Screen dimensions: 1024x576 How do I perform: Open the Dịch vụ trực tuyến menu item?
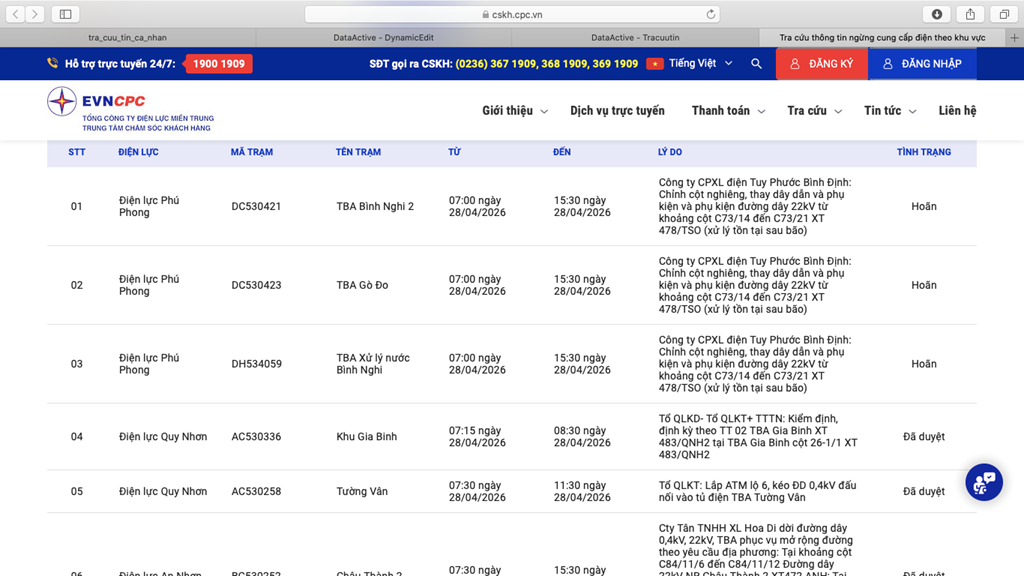(617, 111)
